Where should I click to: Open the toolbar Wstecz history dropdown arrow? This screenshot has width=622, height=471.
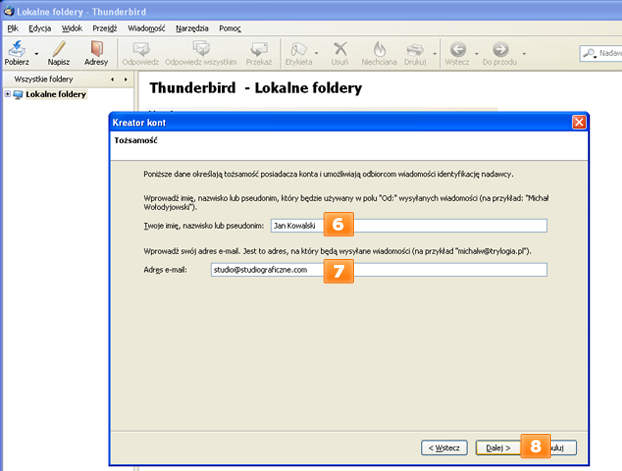tap(477, 54)
